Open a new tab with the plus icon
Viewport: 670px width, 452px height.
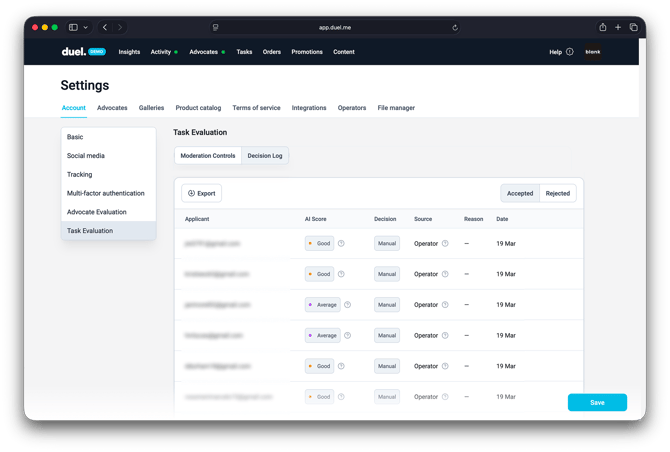tap(618, 27)
